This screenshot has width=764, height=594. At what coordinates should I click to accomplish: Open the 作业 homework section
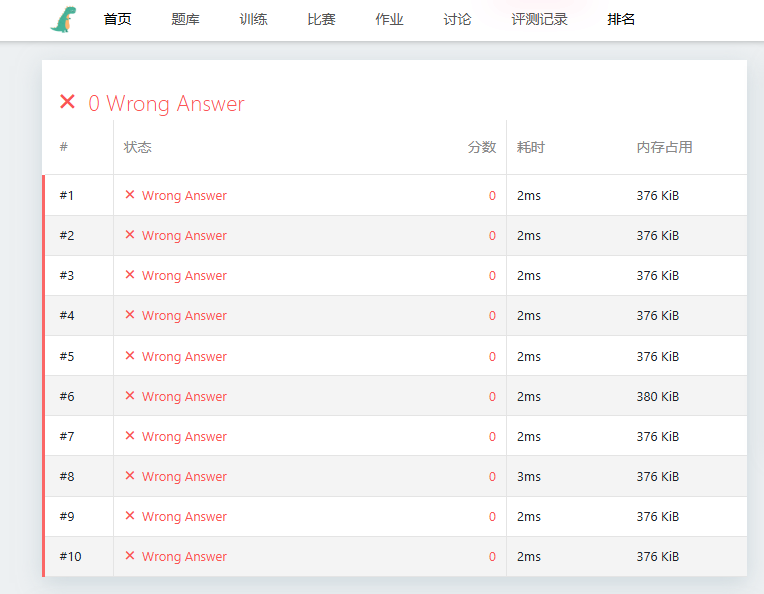pyautogui.click(x=389, y=19)
